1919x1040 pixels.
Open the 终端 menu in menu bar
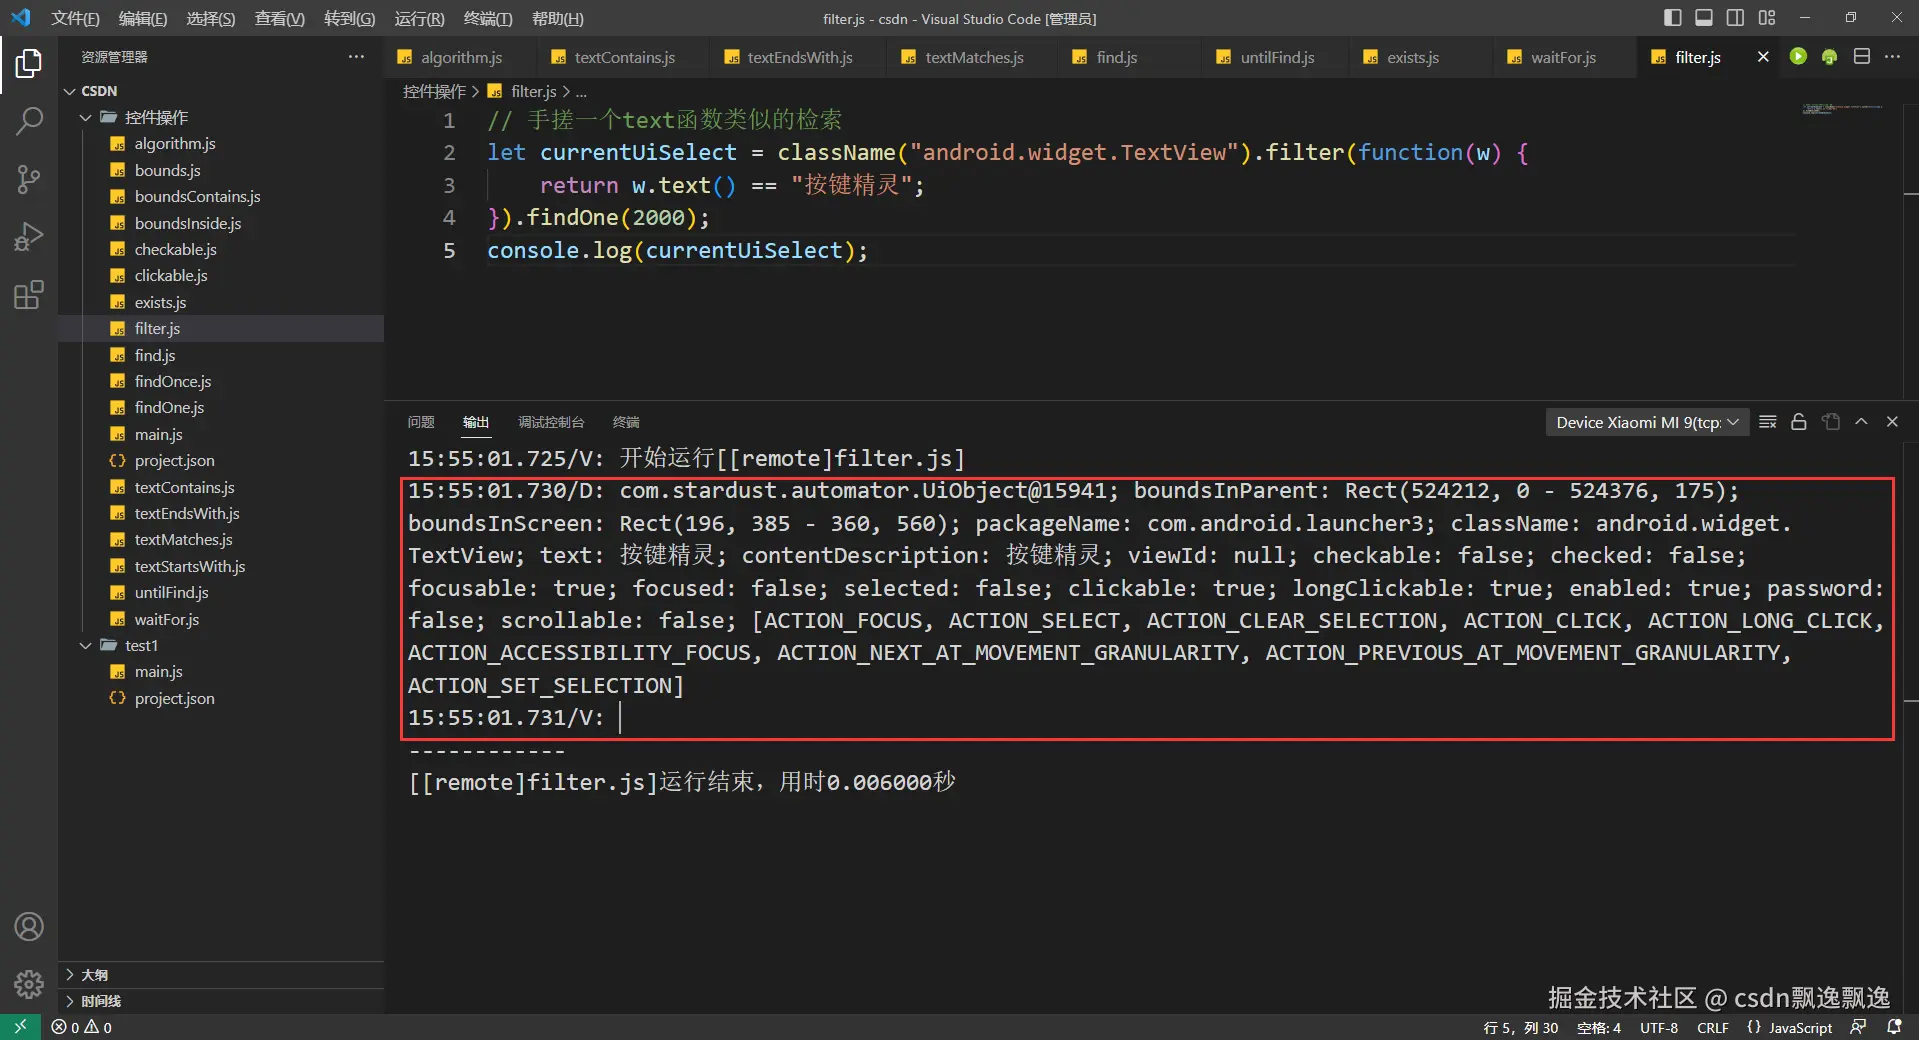tap(487, 19)
